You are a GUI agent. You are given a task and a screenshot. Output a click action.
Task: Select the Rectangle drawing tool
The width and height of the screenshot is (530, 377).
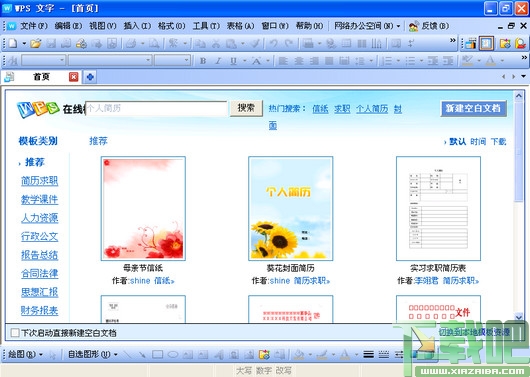click(158, 354)
